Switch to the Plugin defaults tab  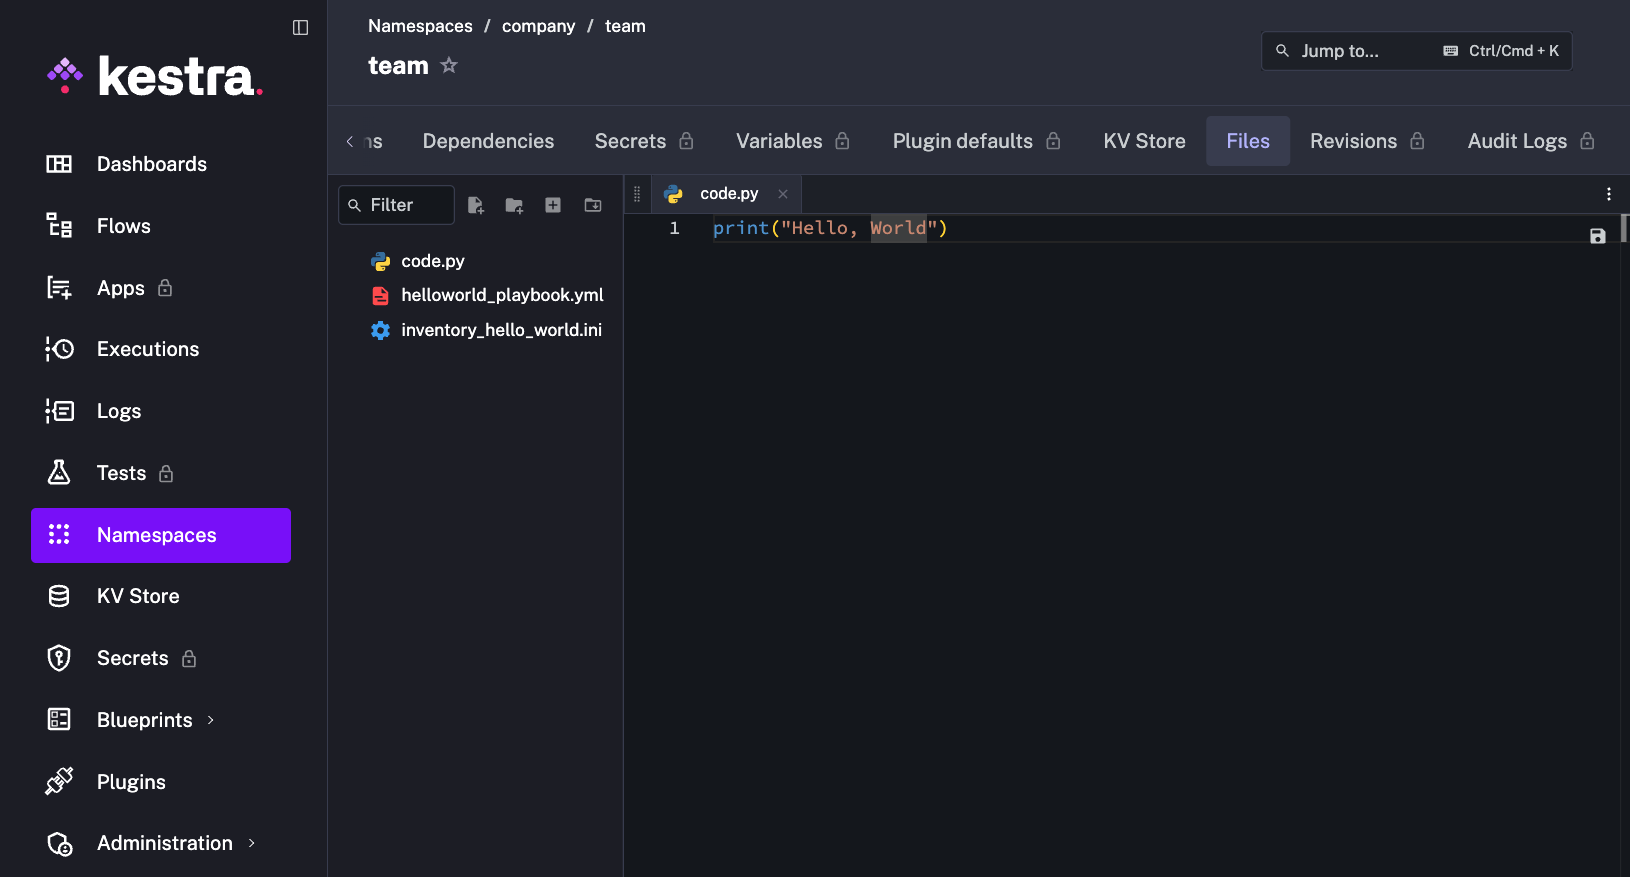coord(976,141)
